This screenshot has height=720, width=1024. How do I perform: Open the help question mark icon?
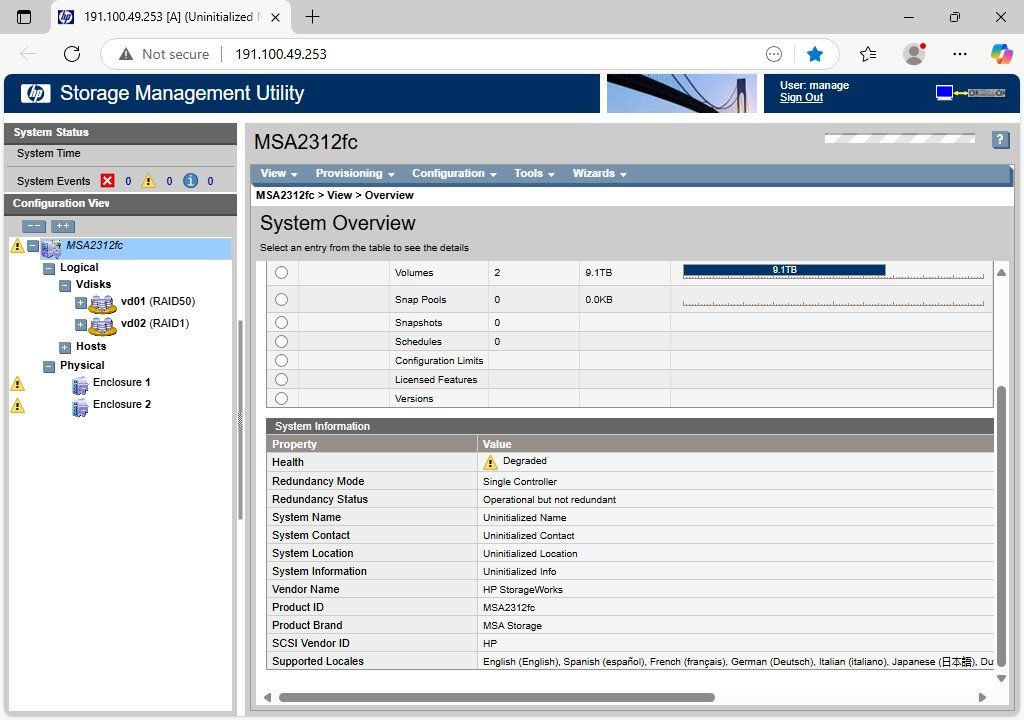pyautogui.click(x=1000, y=139)
